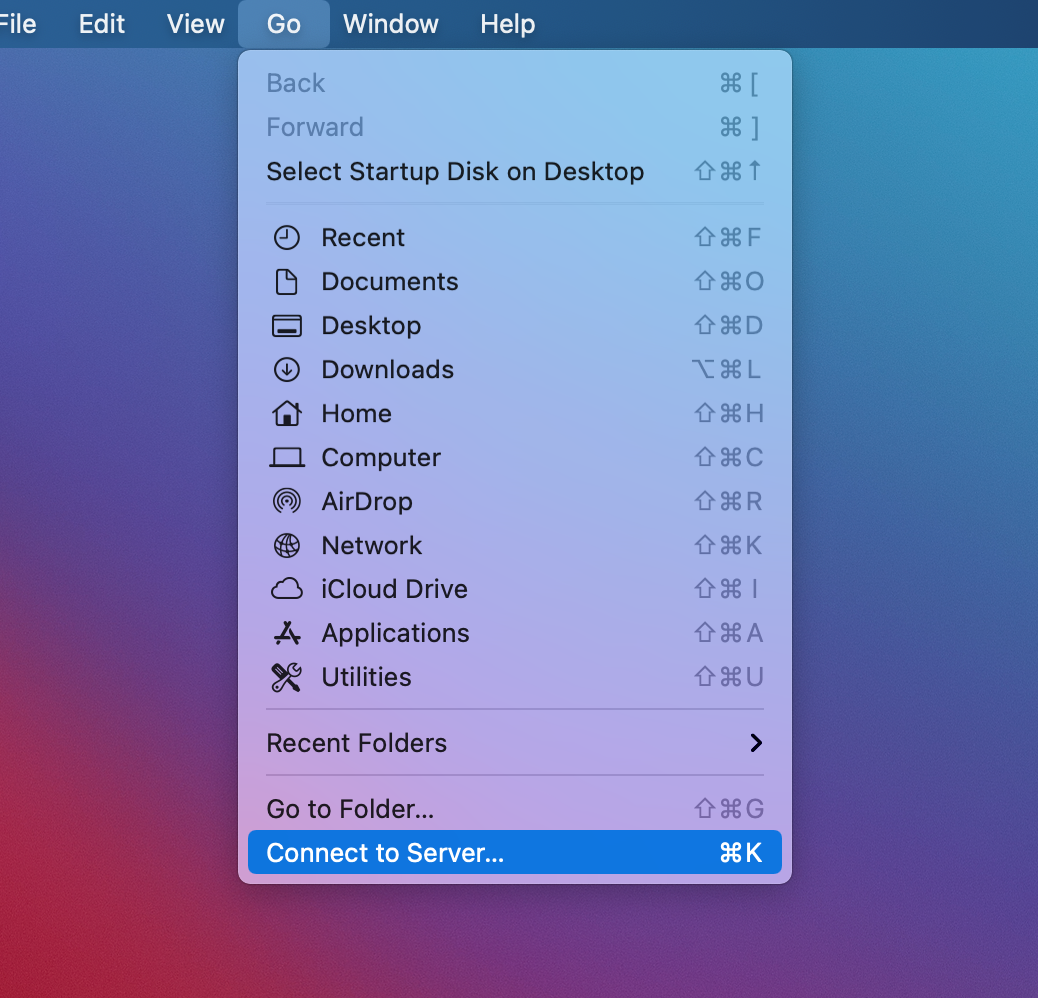Click the Applications label
1038x998 pixels.
click(395, 633)
